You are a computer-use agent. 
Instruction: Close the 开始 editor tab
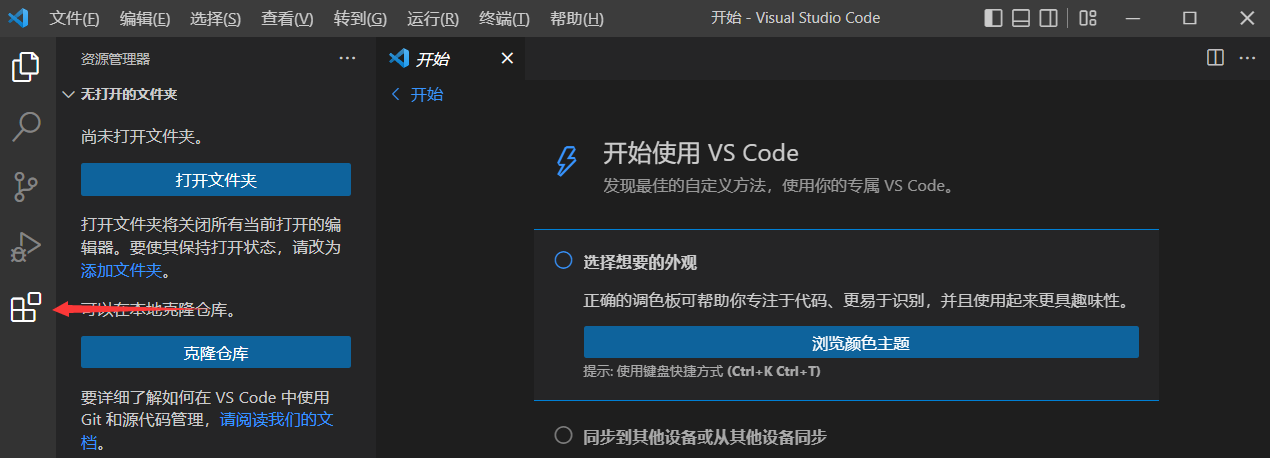(507, 58)
